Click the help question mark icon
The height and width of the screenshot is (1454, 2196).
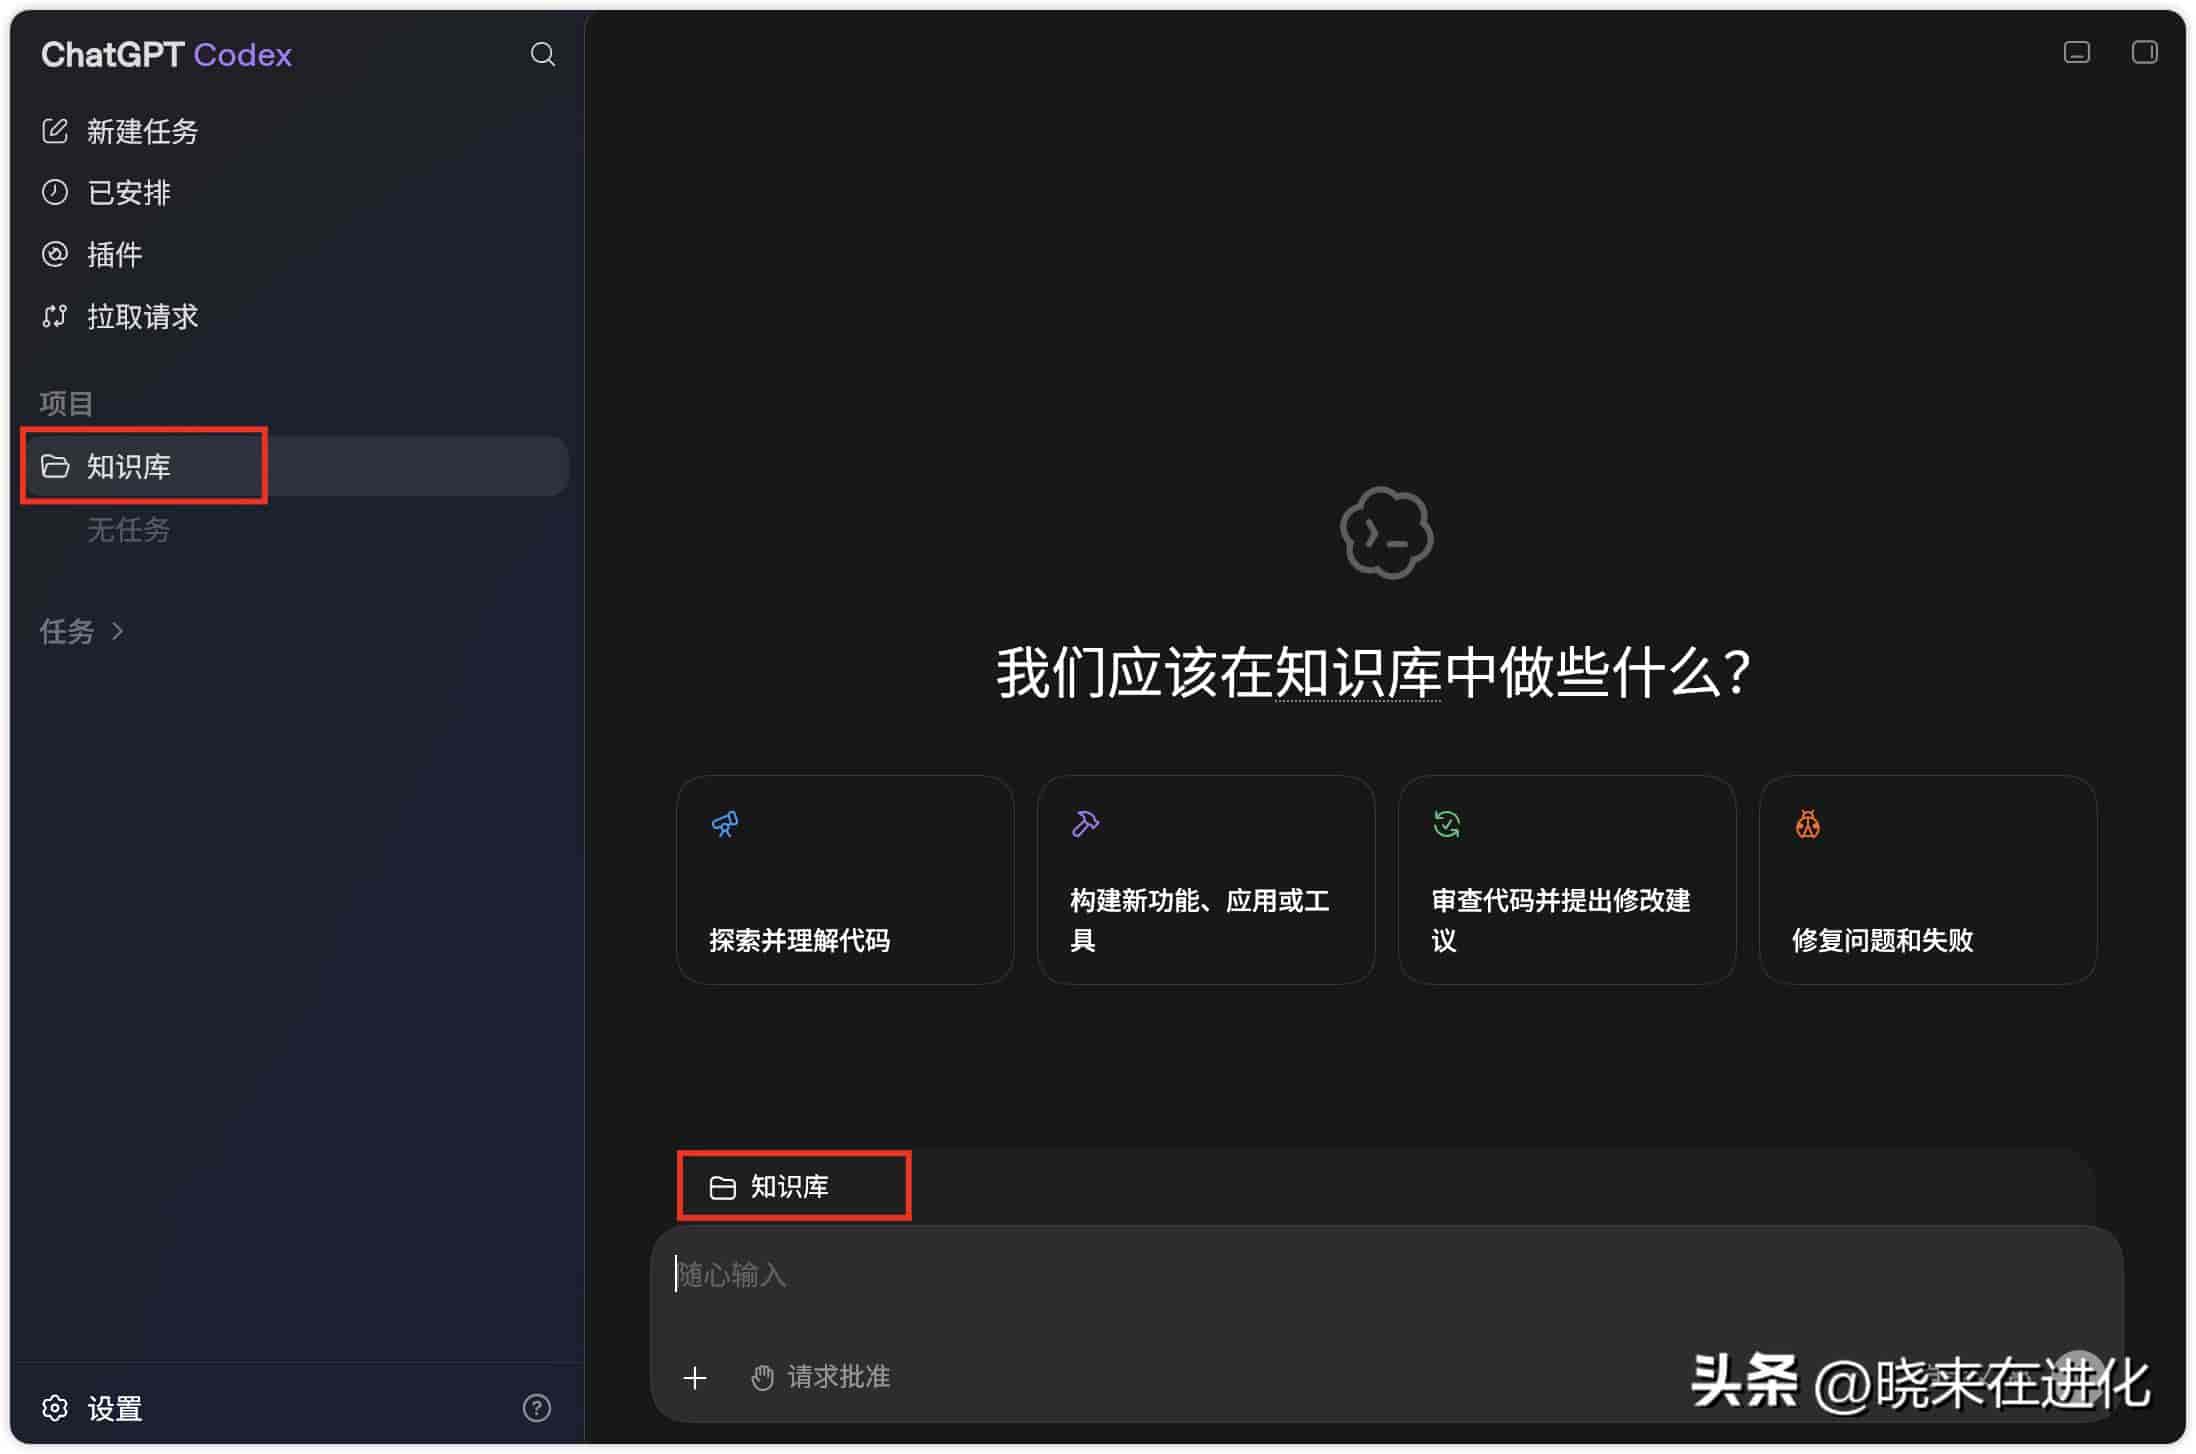(x=537, y=1408)
